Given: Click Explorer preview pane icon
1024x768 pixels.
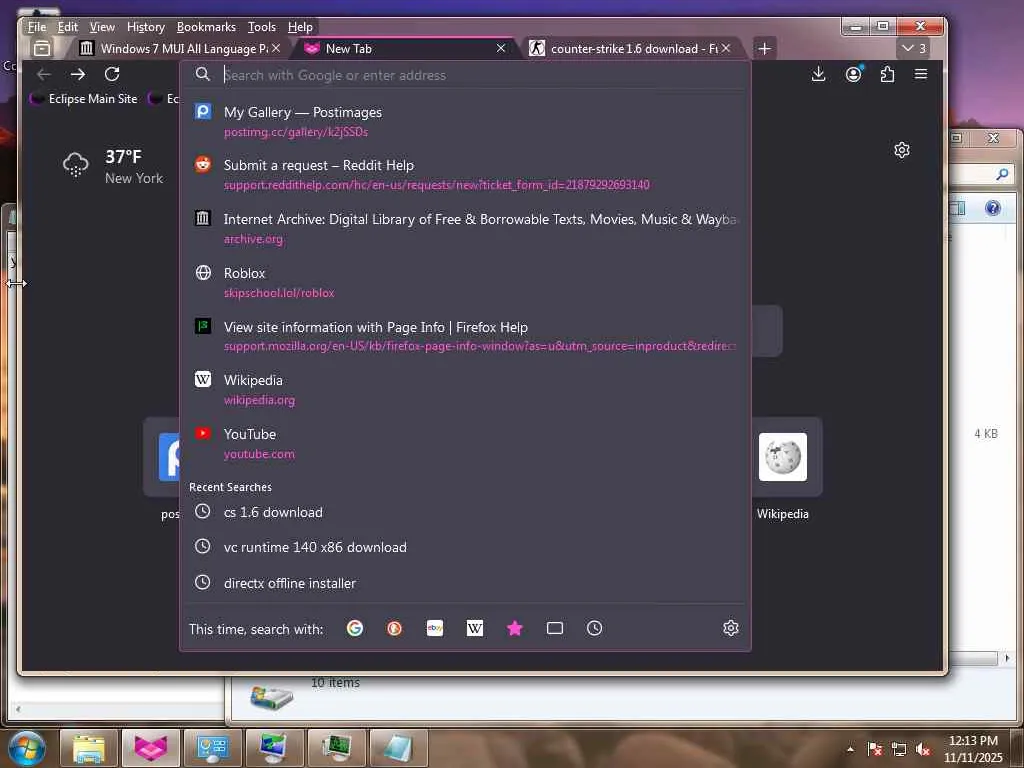Looking at the screenshot, I should (957, 208).
